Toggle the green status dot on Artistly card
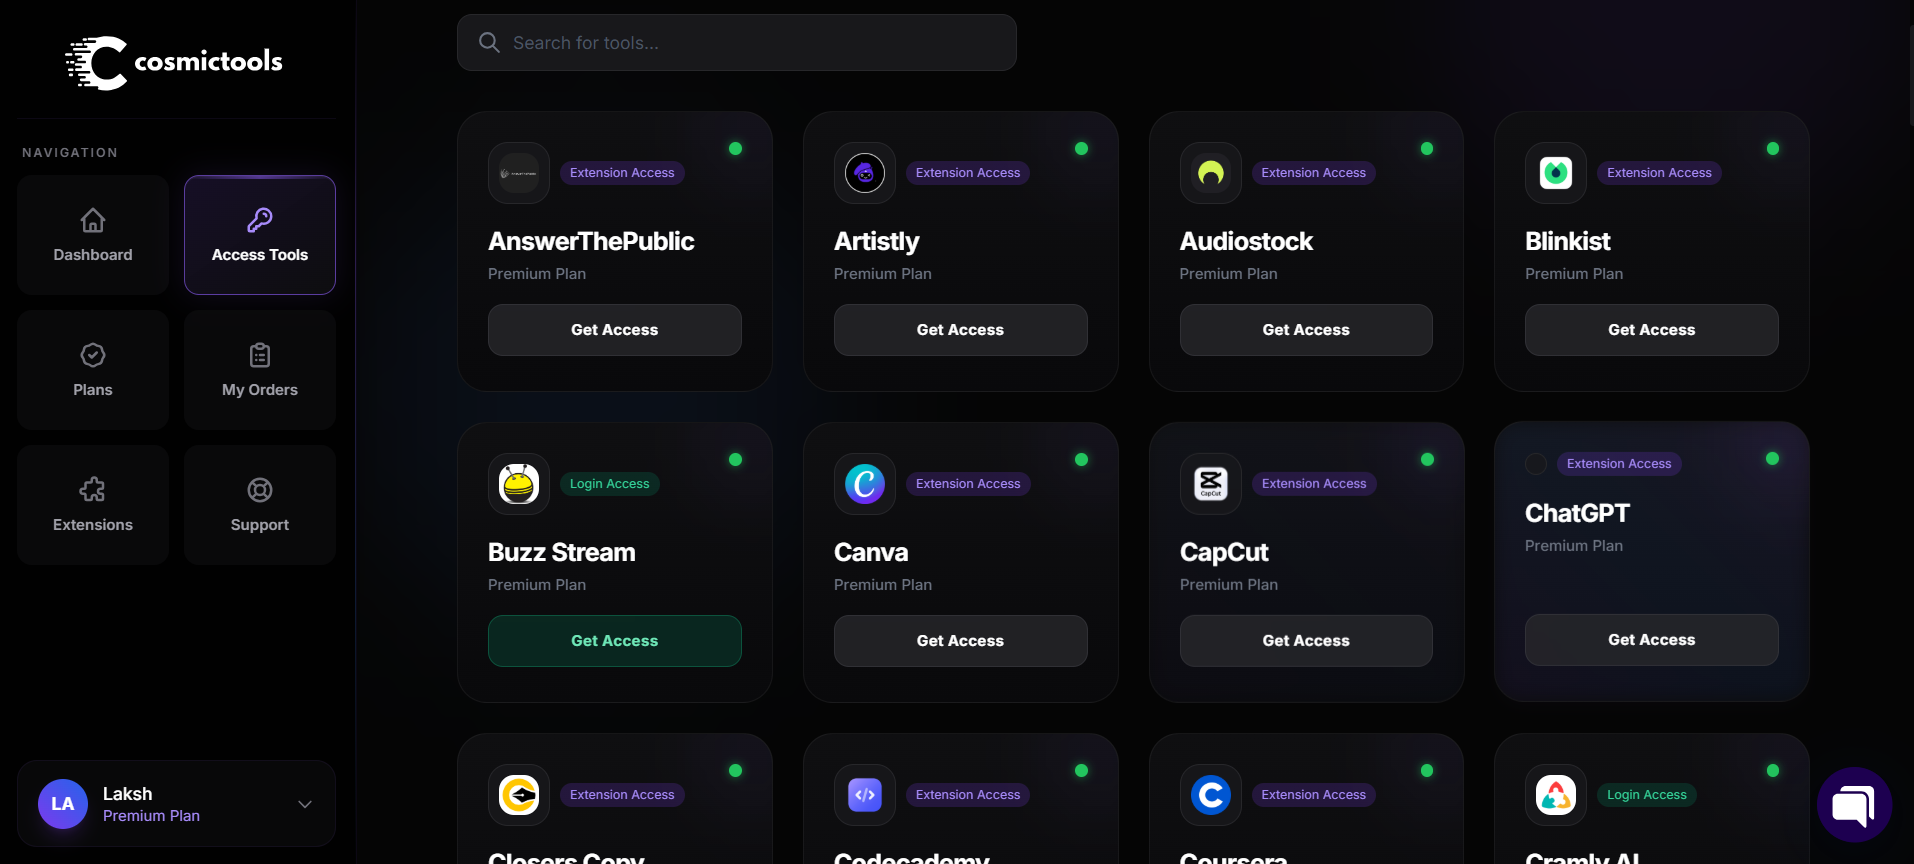The image size is (1914, 864). tap(1081, 148)
